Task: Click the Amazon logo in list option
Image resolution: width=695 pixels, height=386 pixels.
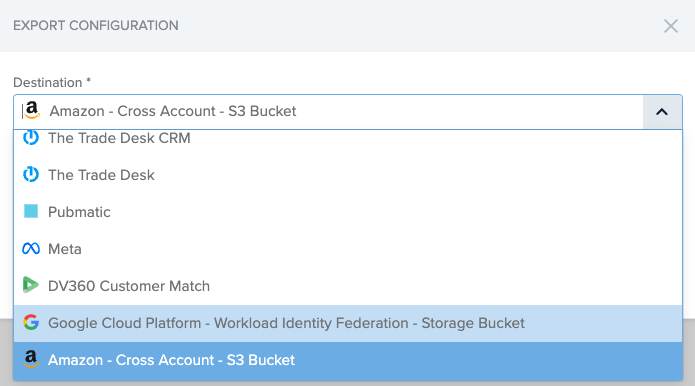Action: click(31, 359)
